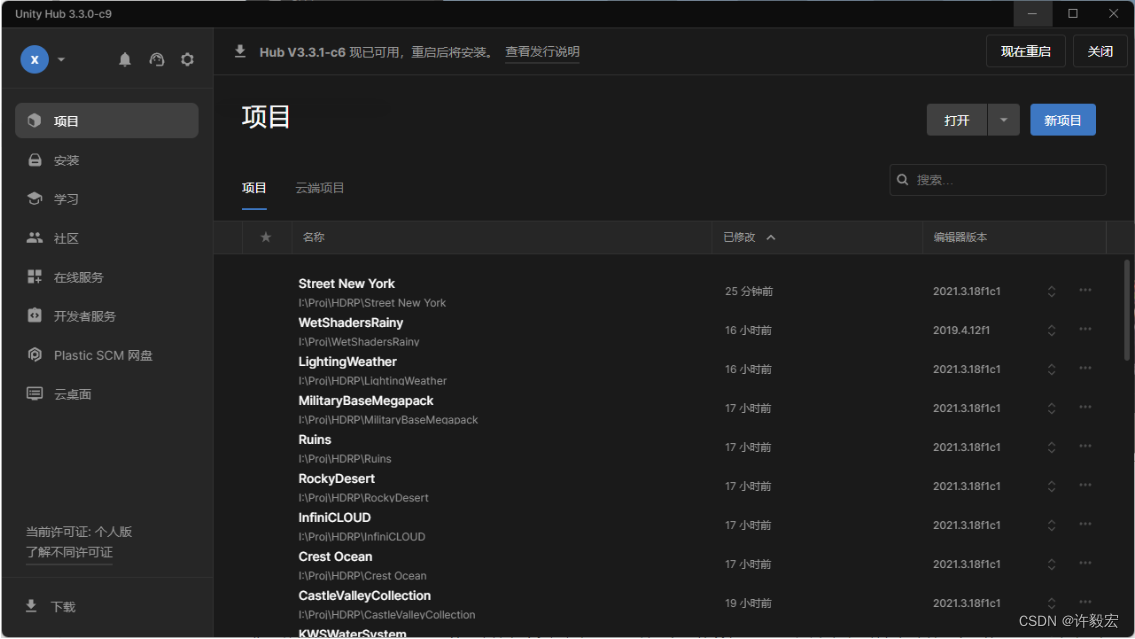Click the update download icon in banner
Screen dimensions: 1135x639
coord(240,51)
